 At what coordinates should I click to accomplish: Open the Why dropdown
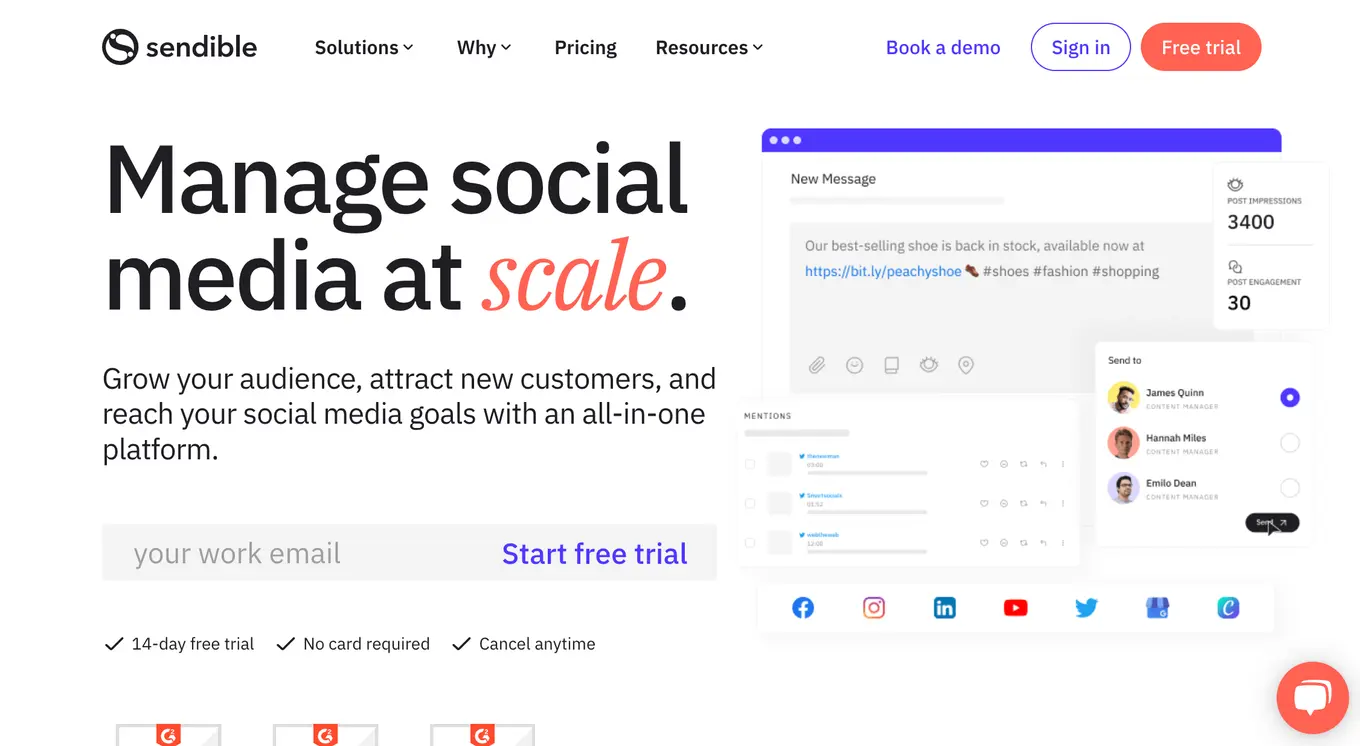pos(483,47)
